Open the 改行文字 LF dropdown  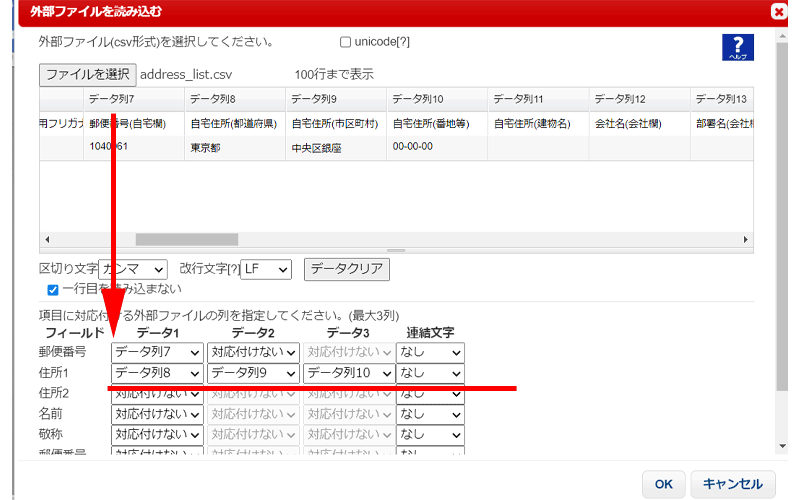click(266, 269)
